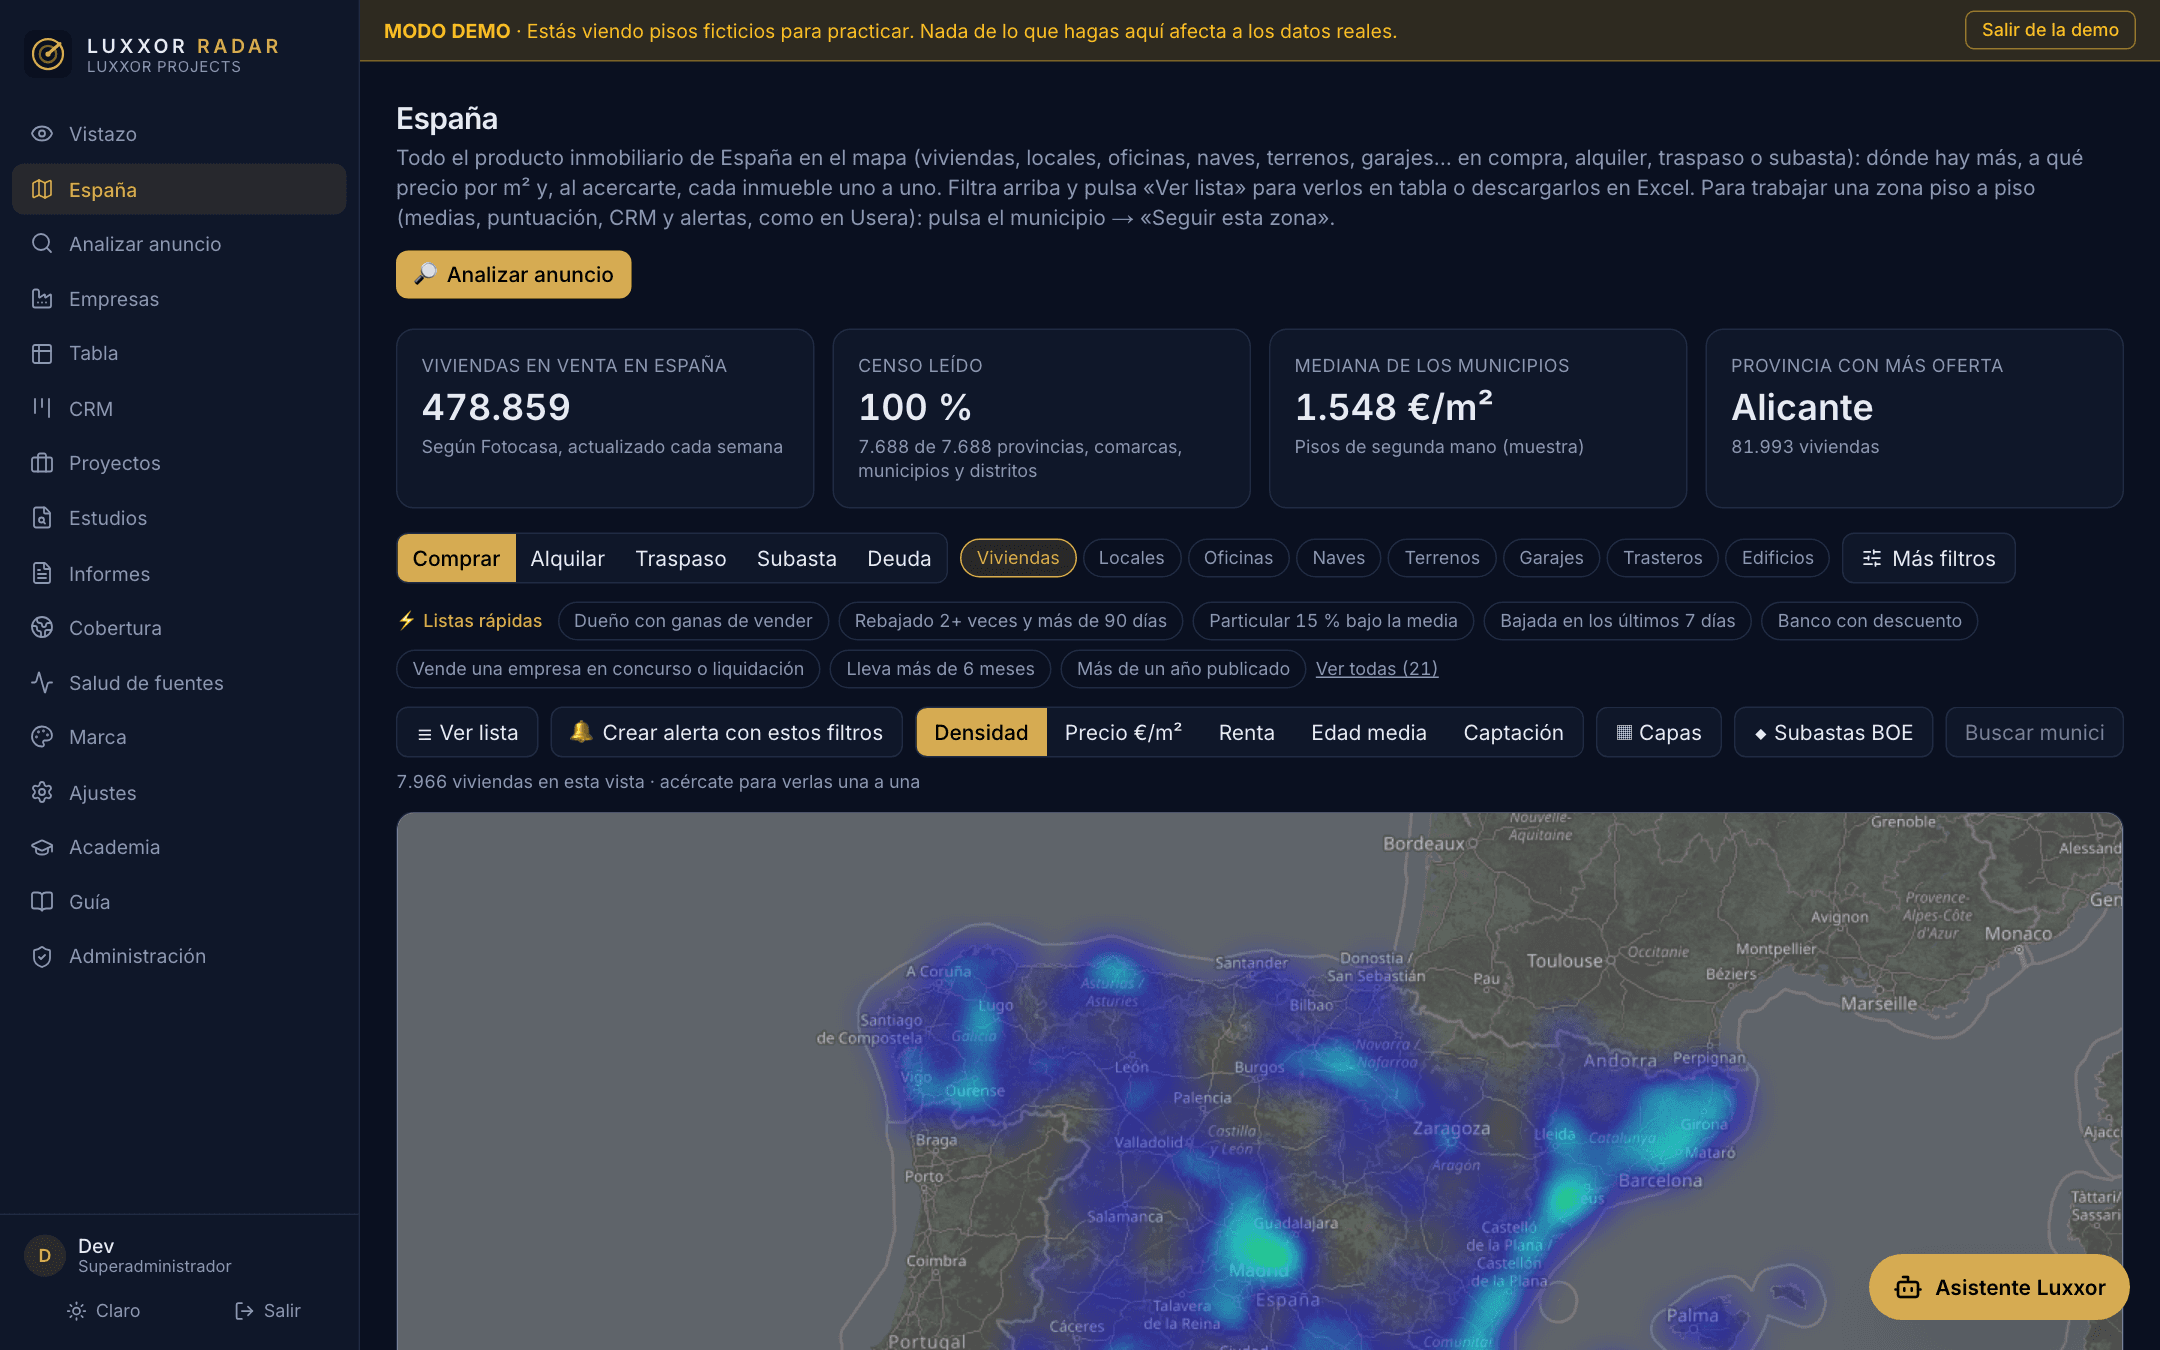Image resolution: width=2160 pixels, height=1350 pixels.
Task: Click the Tabla grid icon
Action: click(x=42, y=353)
